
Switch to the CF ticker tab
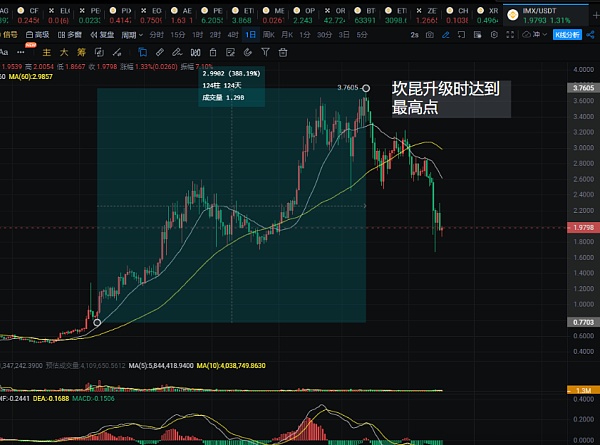(x=28, y=15)
